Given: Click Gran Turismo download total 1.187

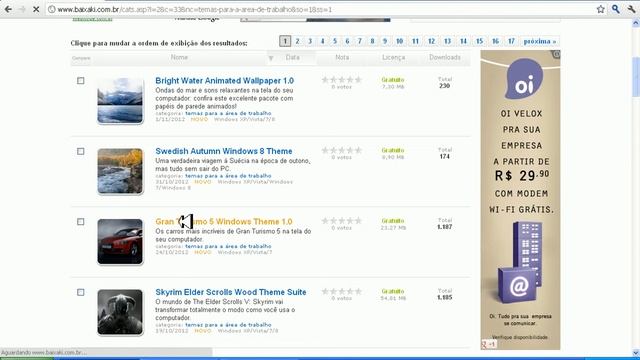Looking at the screenshot, I should (444, 227).
